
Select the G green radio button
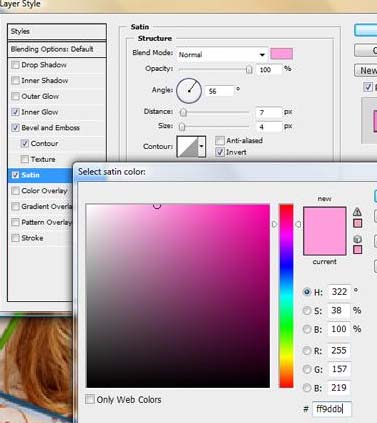point(307,369)
